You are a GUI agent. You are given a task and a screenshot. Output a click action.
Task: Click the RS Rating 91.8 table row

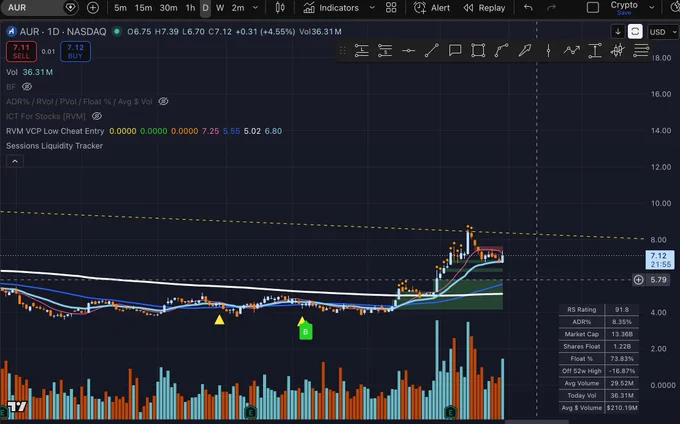tap(598, 310)
